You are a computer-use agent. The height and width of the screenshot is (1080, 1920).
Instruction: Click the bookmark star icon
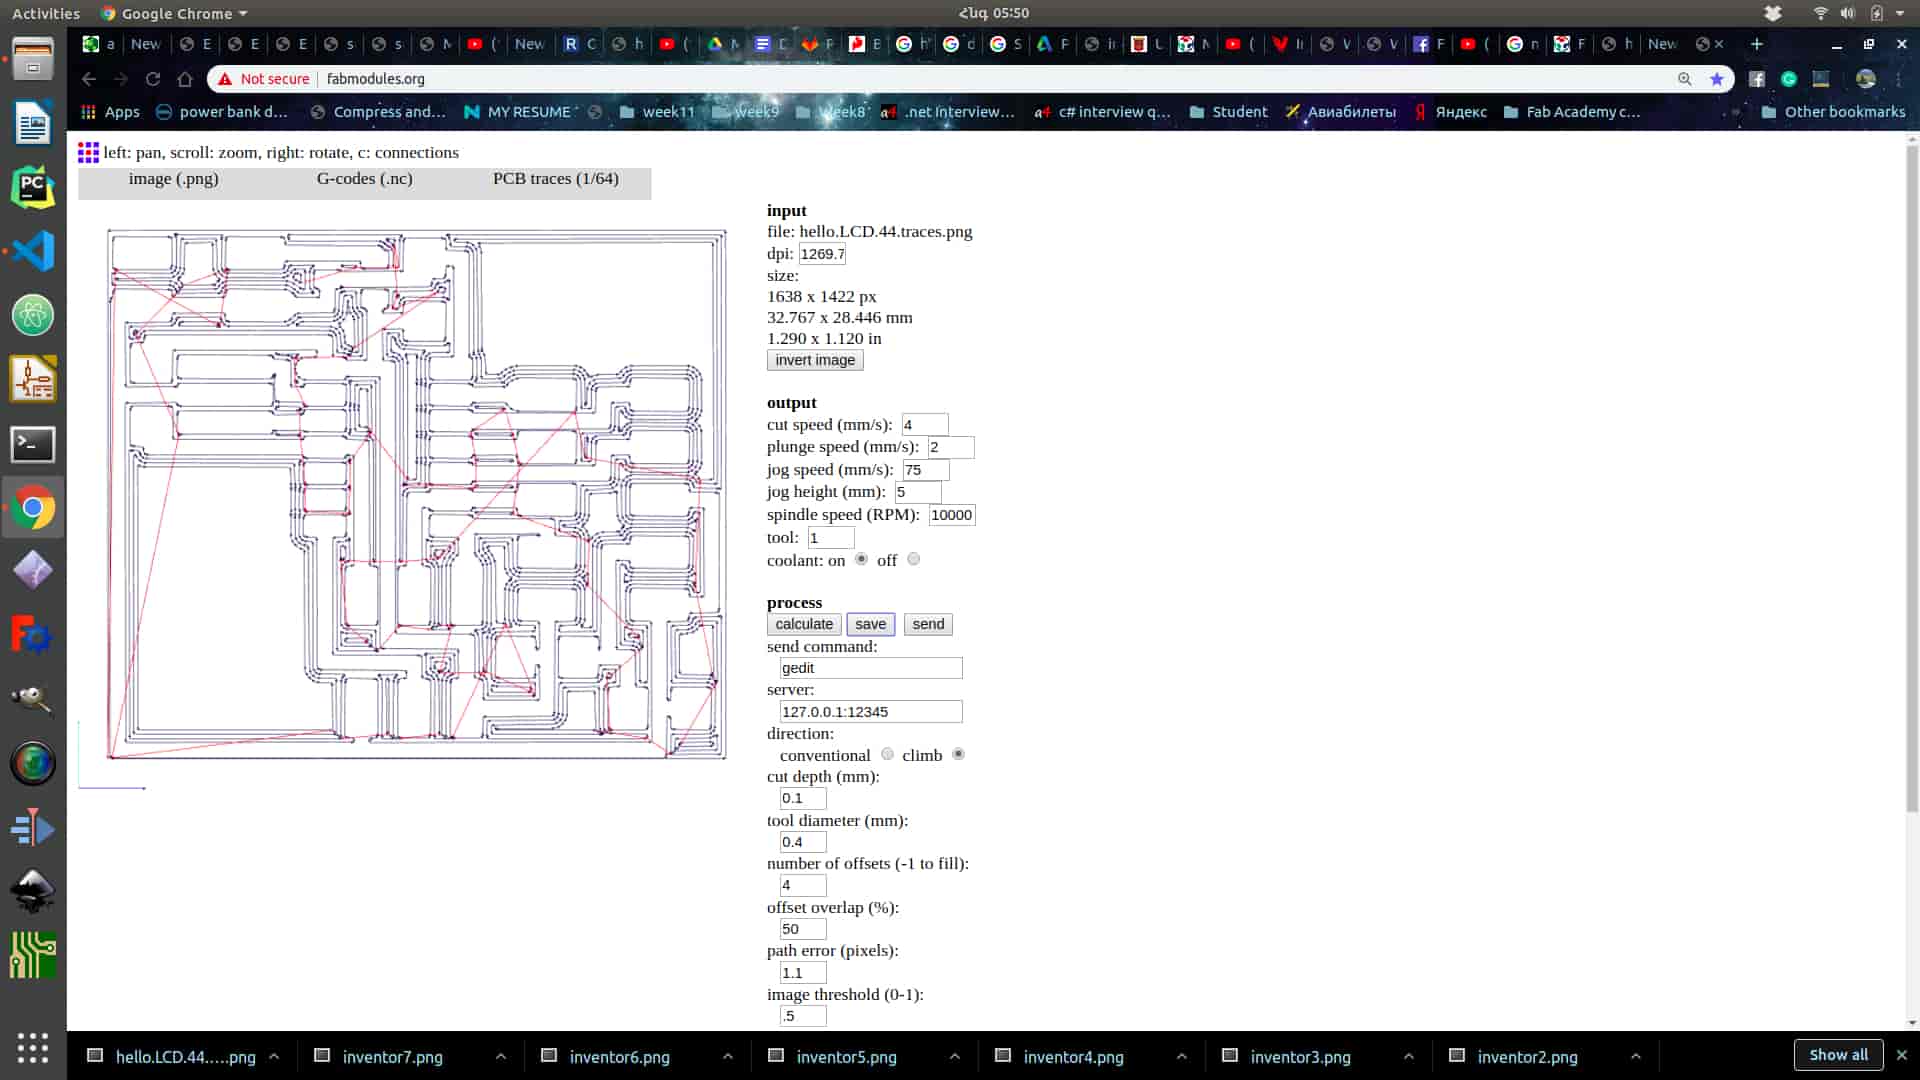pyautogui.click(x=1717, y=79)
